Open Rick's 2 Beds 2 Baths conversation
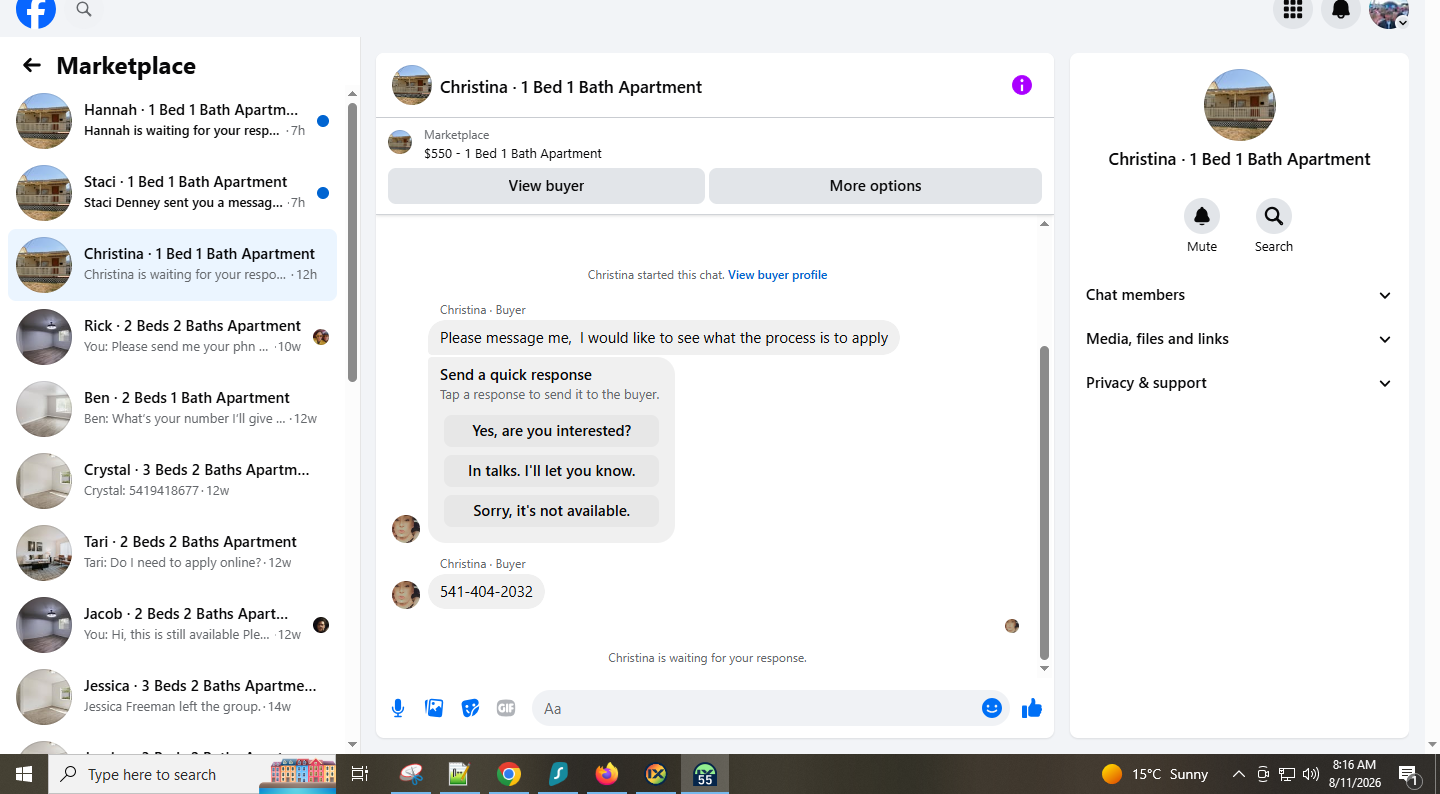Image resolution: width=1440 pixels, height=794 pixels. [x=172, y=337]
